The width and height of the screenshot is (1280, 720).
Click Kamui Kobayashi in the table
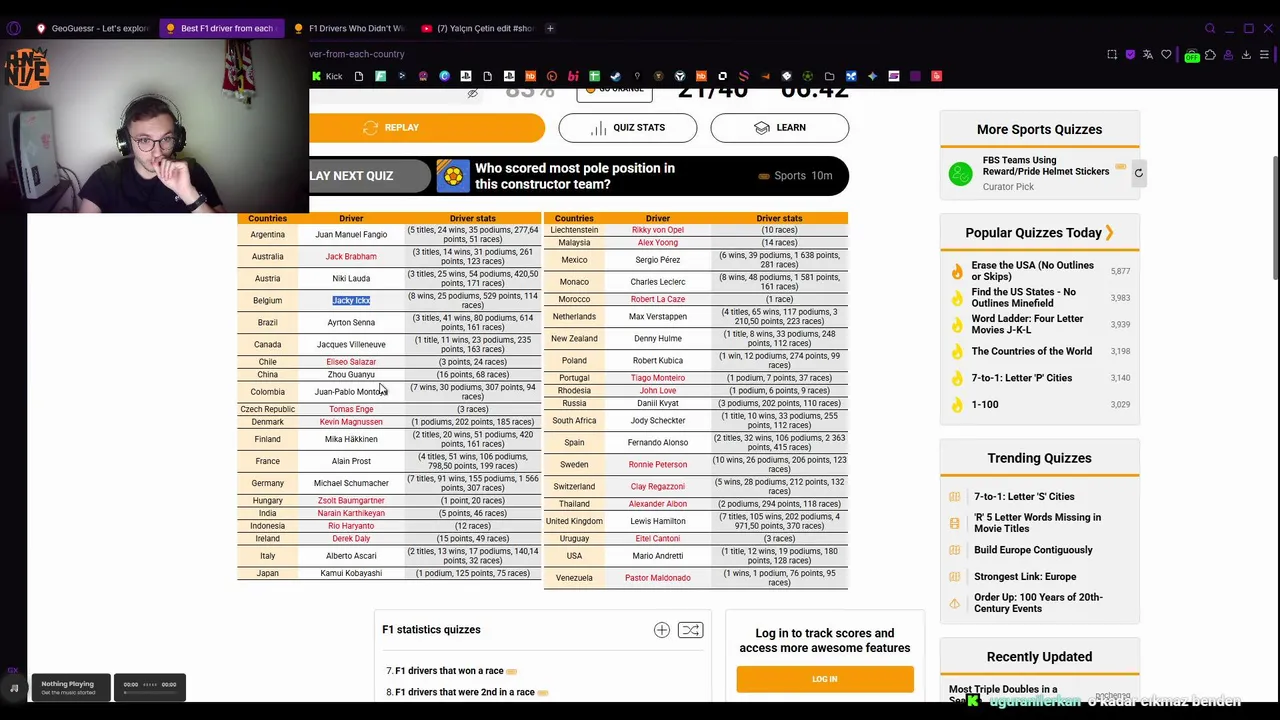351,573
